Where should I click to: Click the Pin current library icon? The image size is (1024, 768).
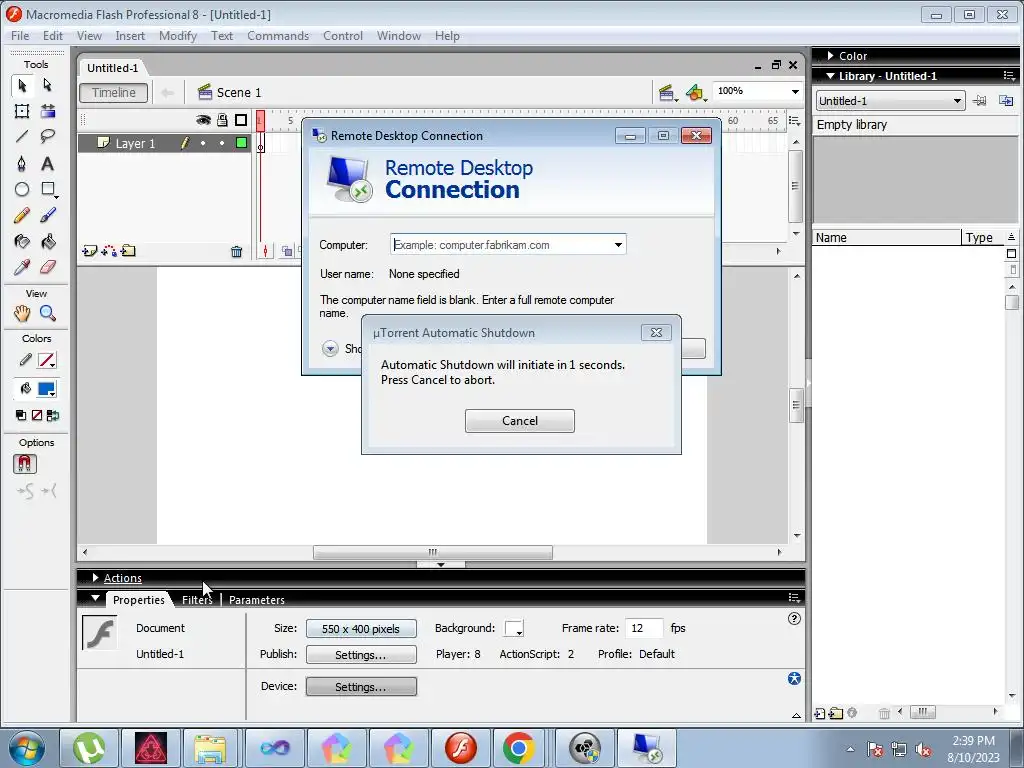(x=980, y=101)
